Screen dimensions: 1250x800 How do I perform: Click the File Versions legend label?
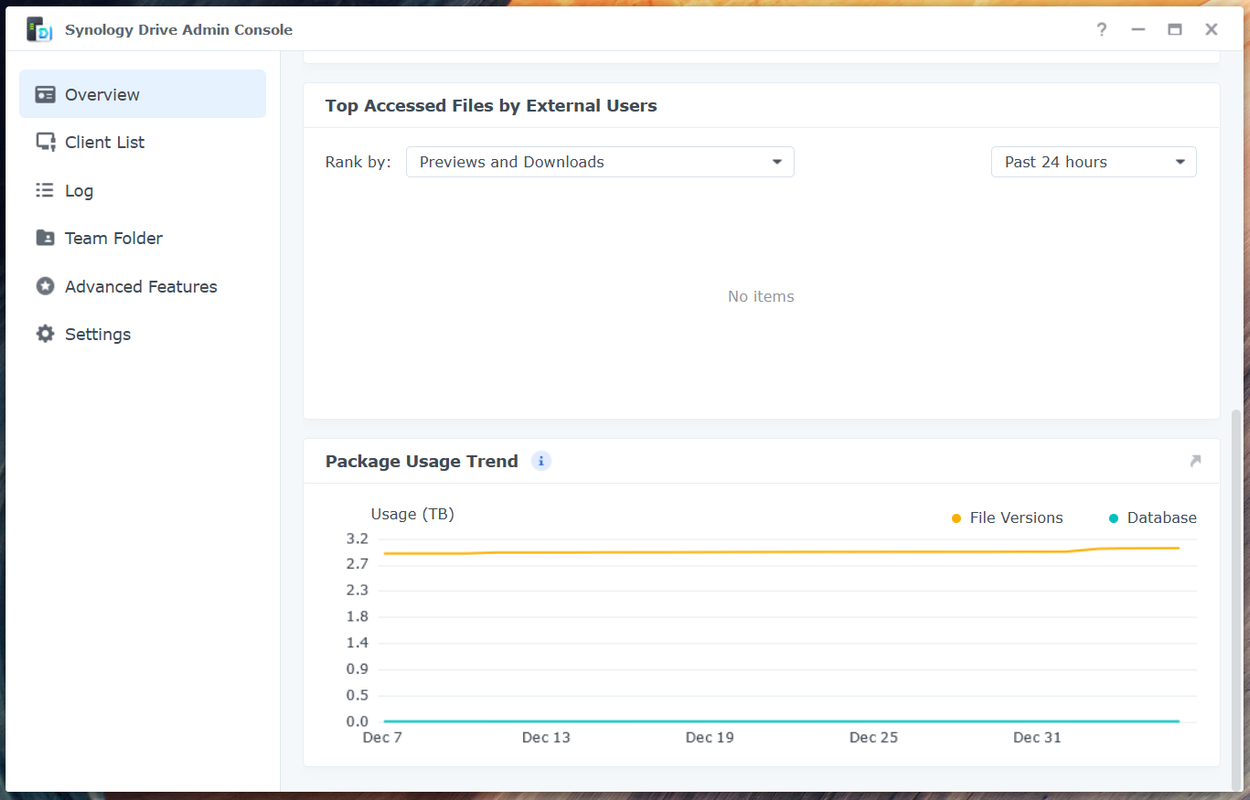[x=1016, y=518]
